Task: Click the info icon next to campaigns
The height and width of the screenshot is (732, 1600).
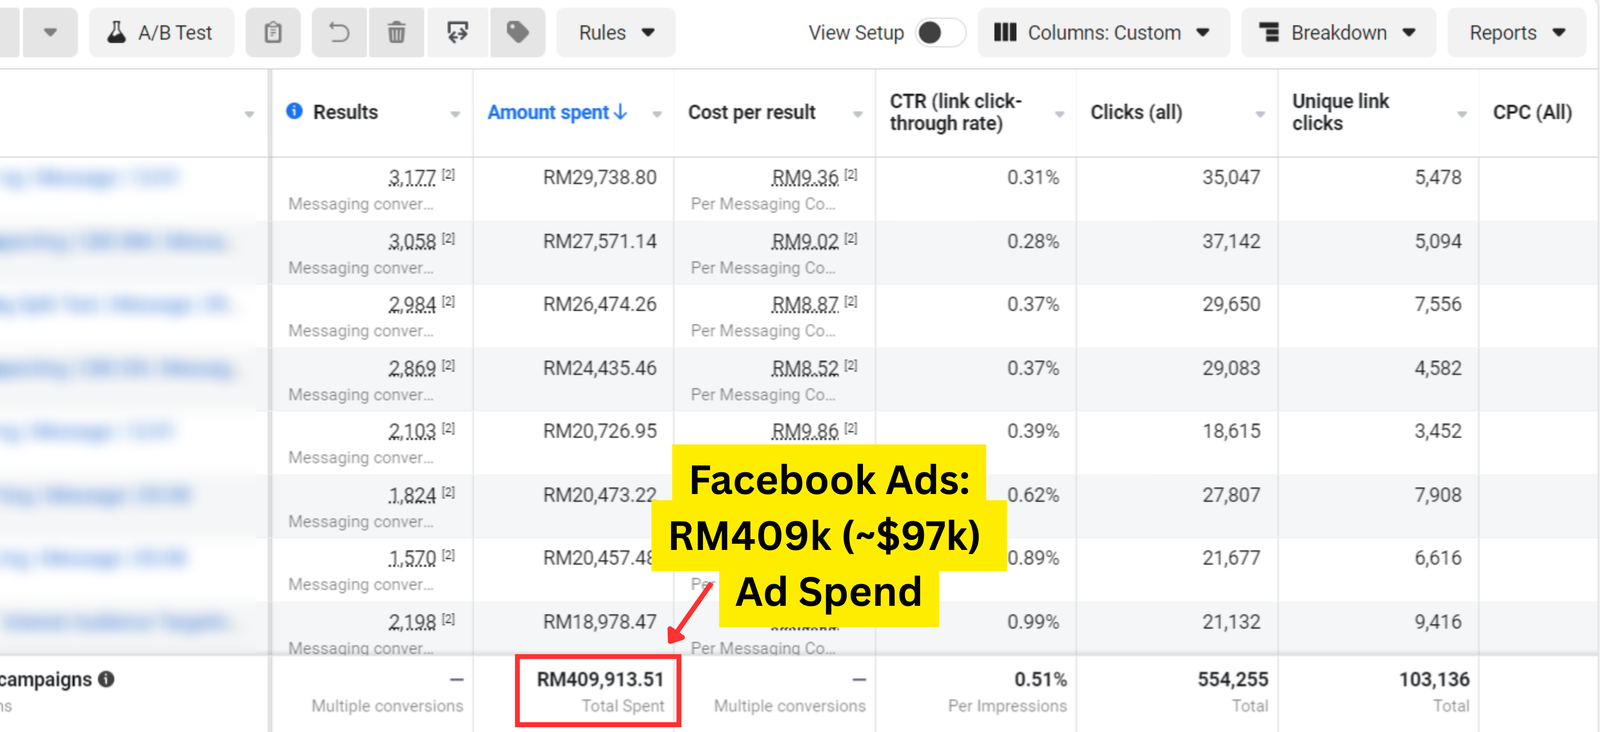Action: click(107, 679)
